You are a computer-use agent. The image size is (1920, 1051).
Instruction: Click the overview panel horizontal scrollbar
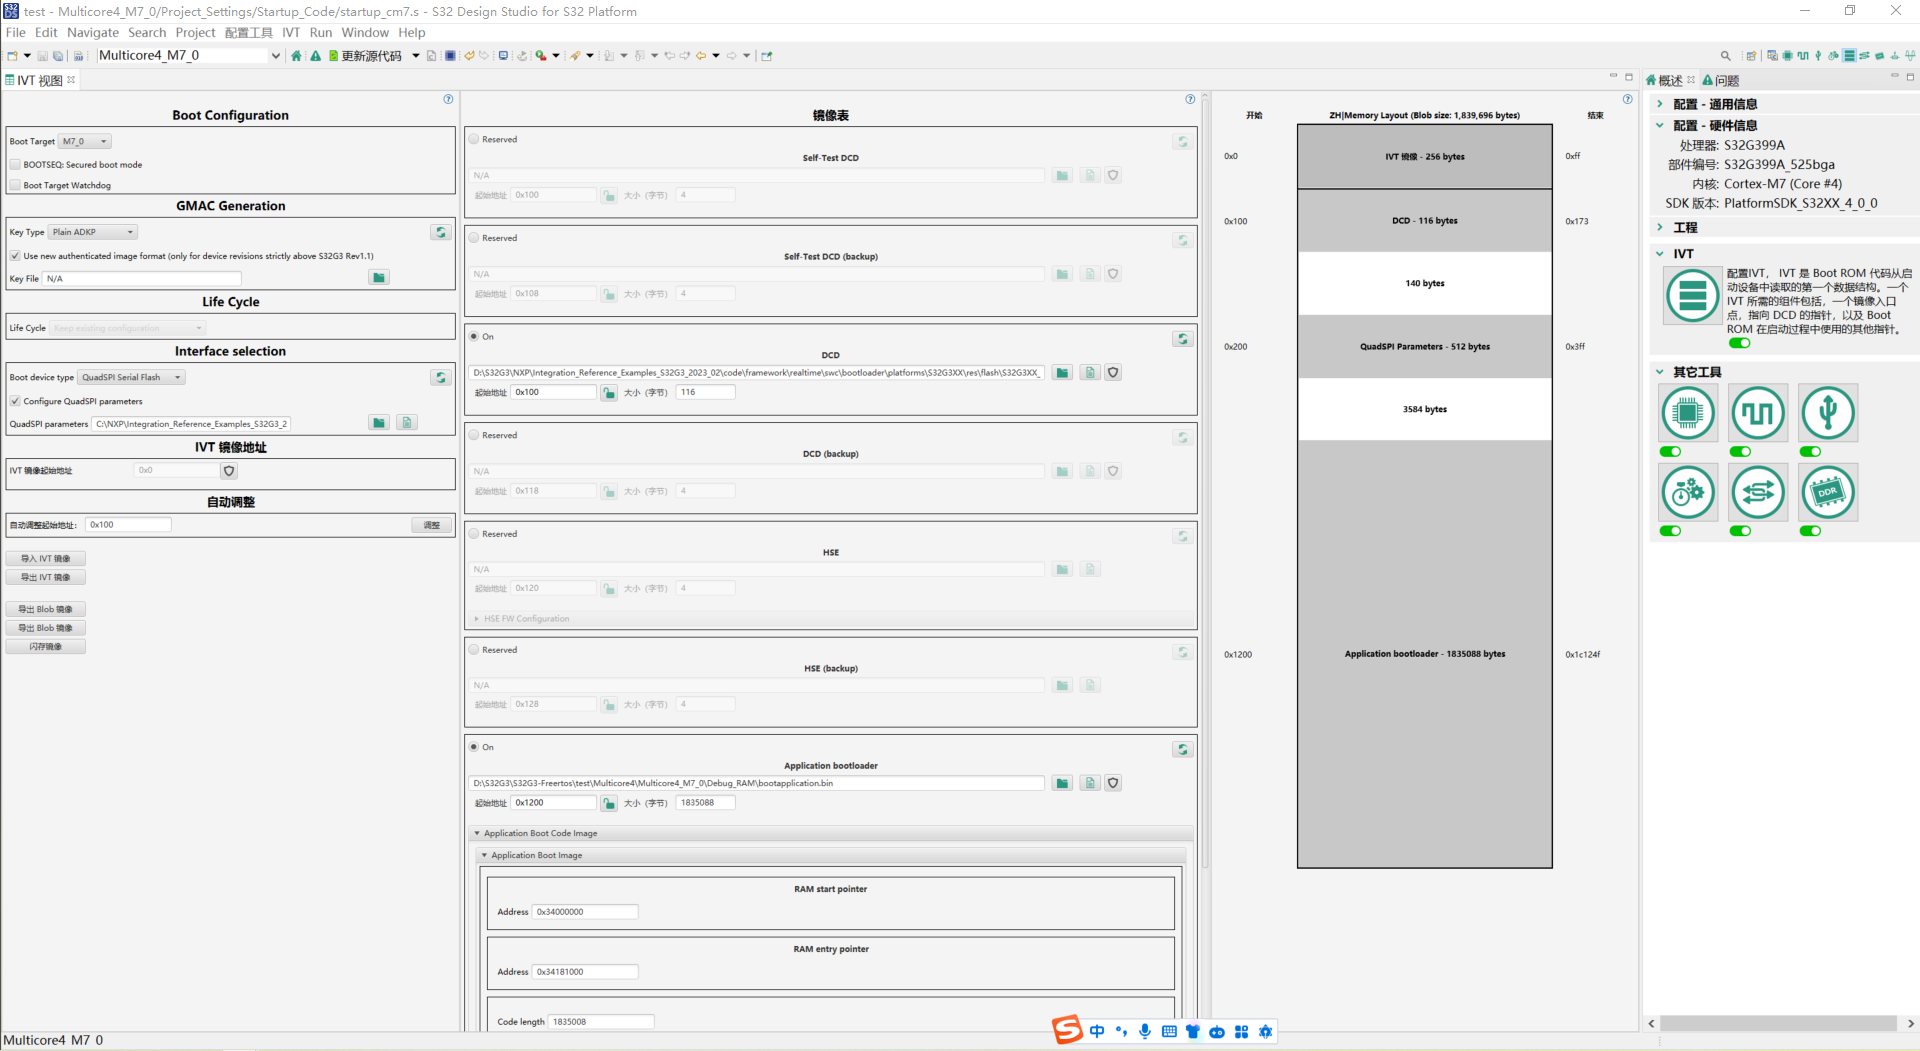[1778, 1023]
